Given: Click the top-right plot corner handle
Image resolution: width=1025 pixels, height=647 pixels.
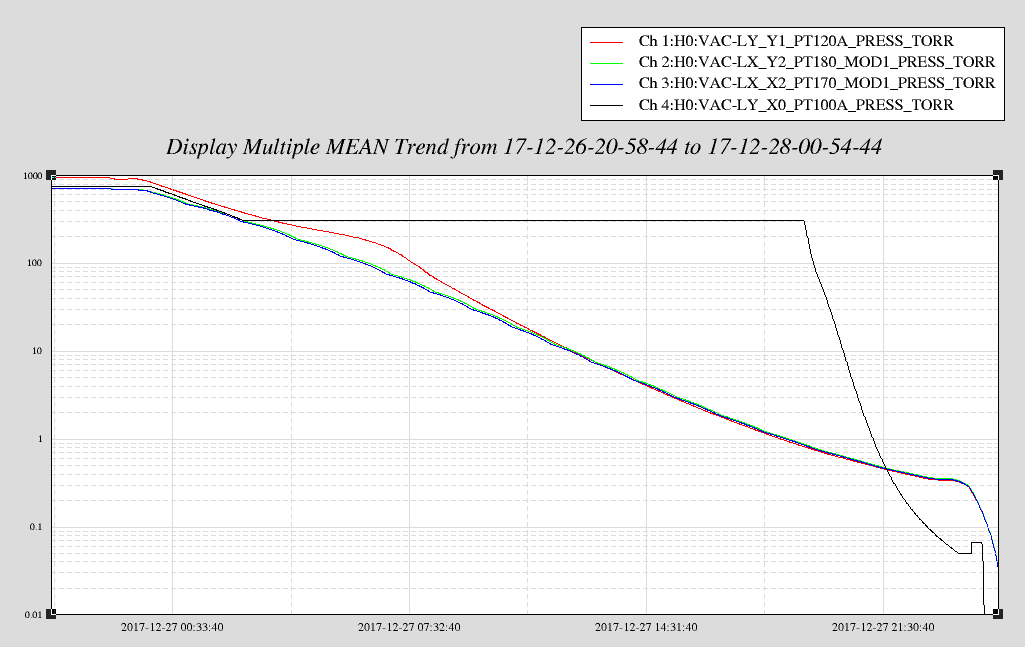Looking at the screenshot, I should tap(998, 175).
